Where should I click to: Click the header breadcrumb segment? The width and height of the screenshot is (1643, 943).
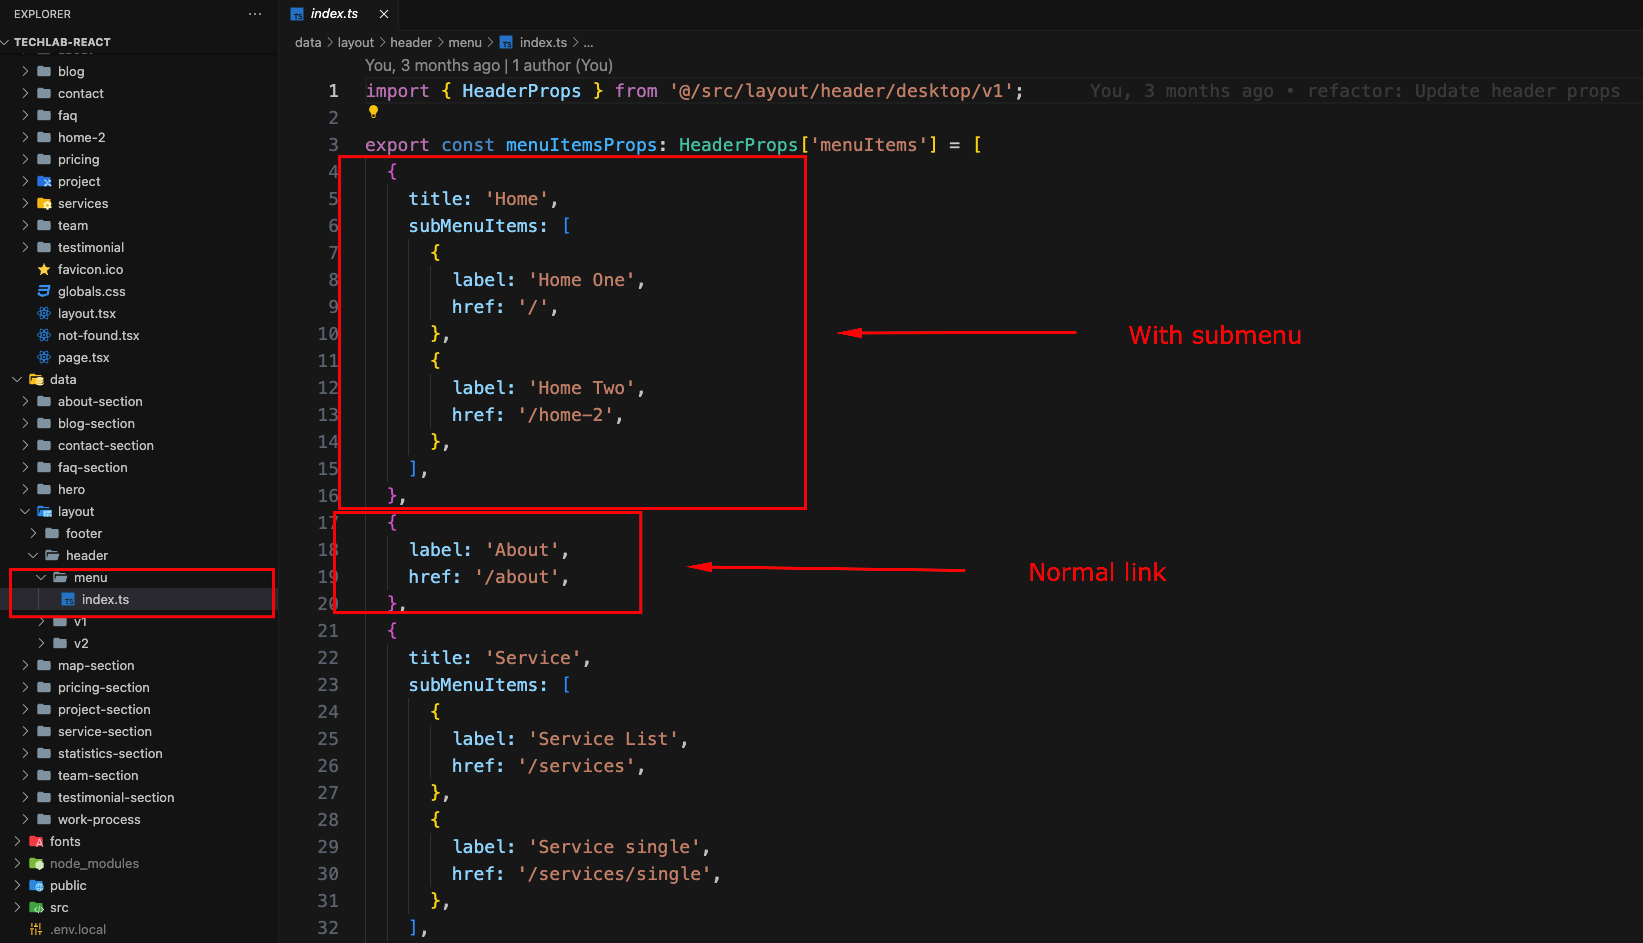[410, 43]
